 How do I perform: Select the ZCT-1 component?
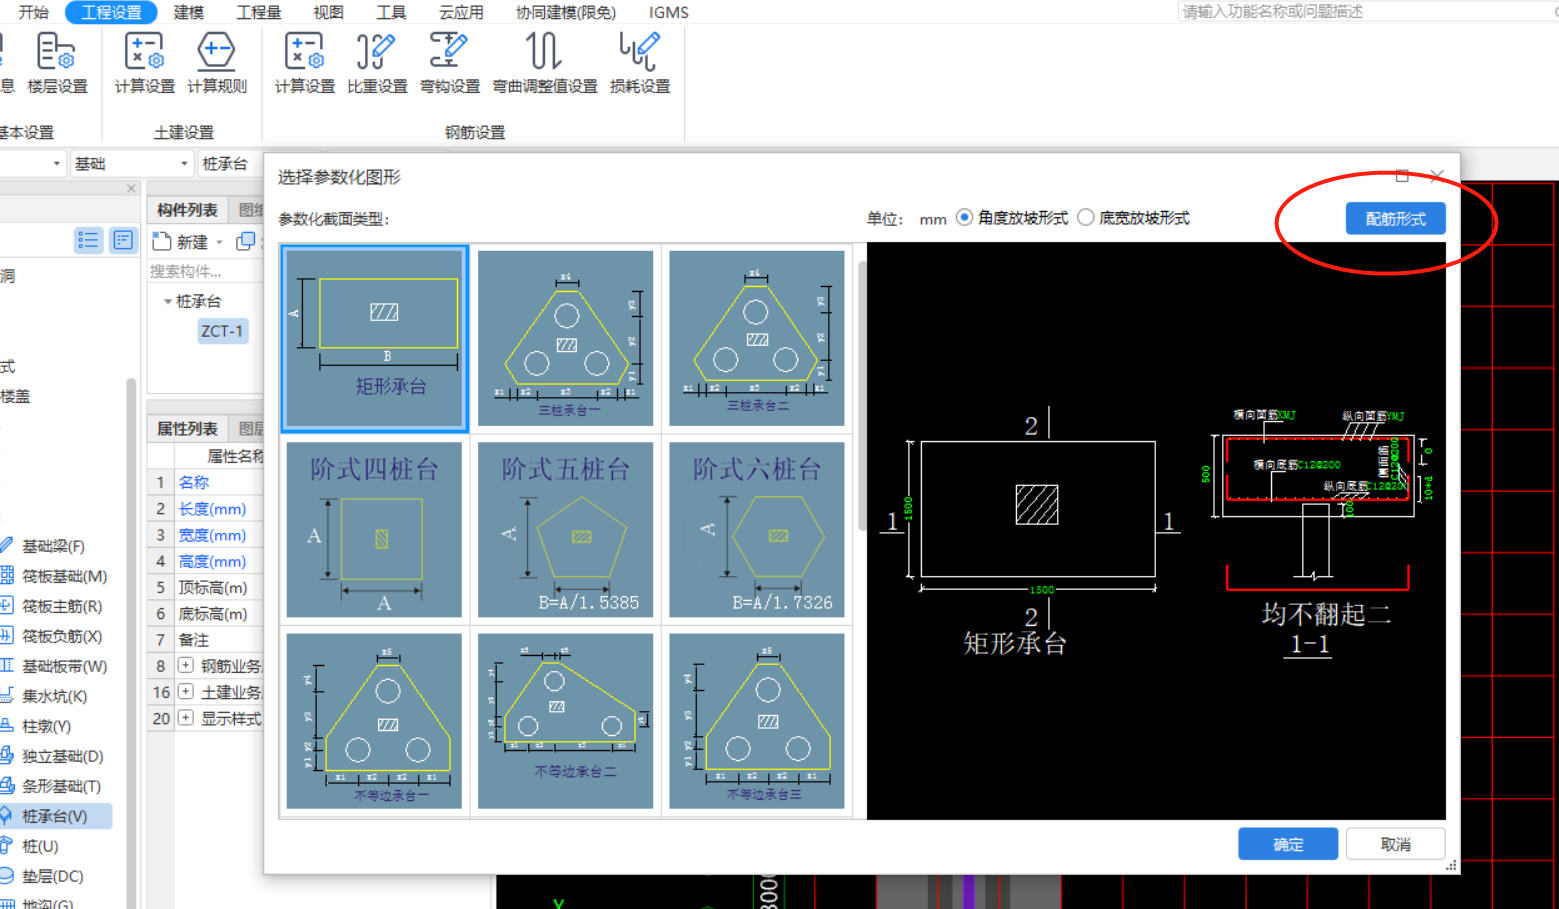(222, 331)
